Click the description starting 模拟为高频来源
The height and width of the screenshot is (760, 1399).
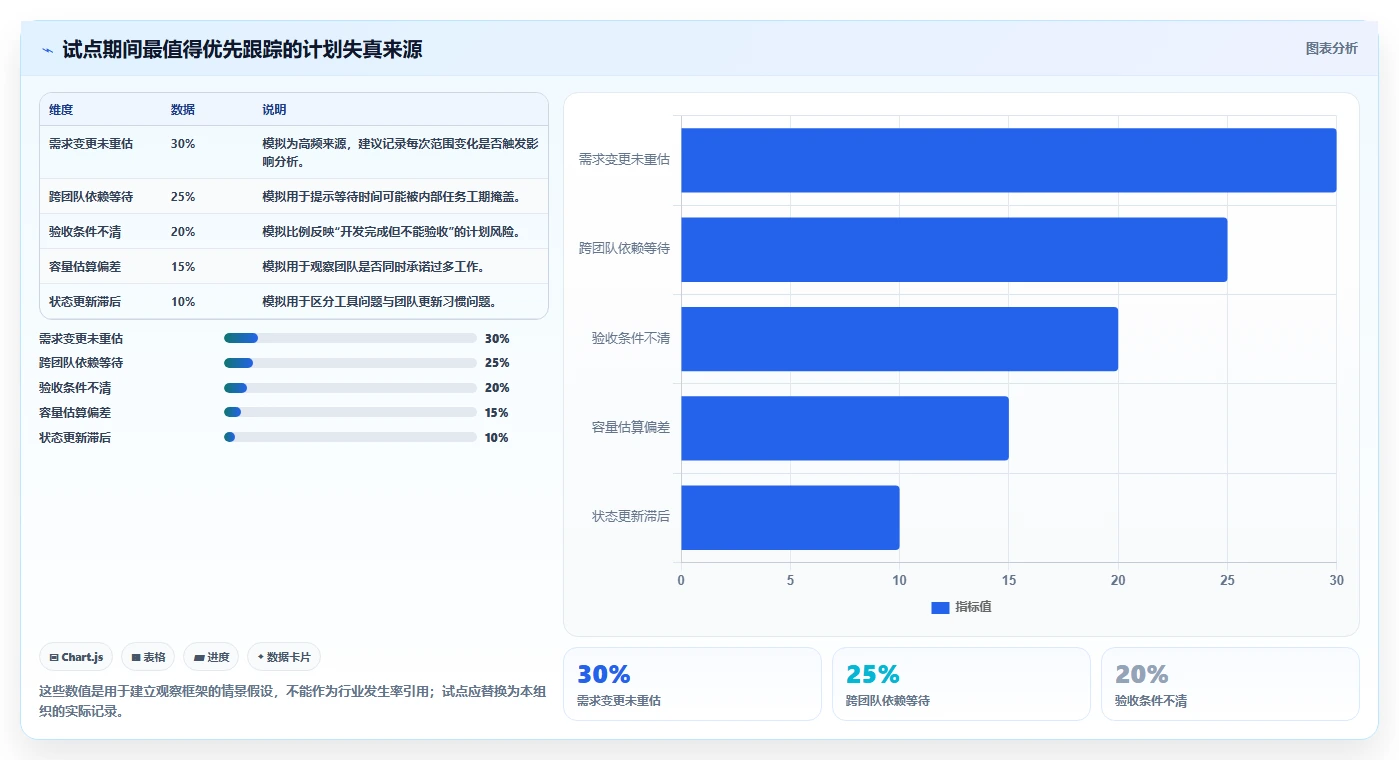pos(400,152)
